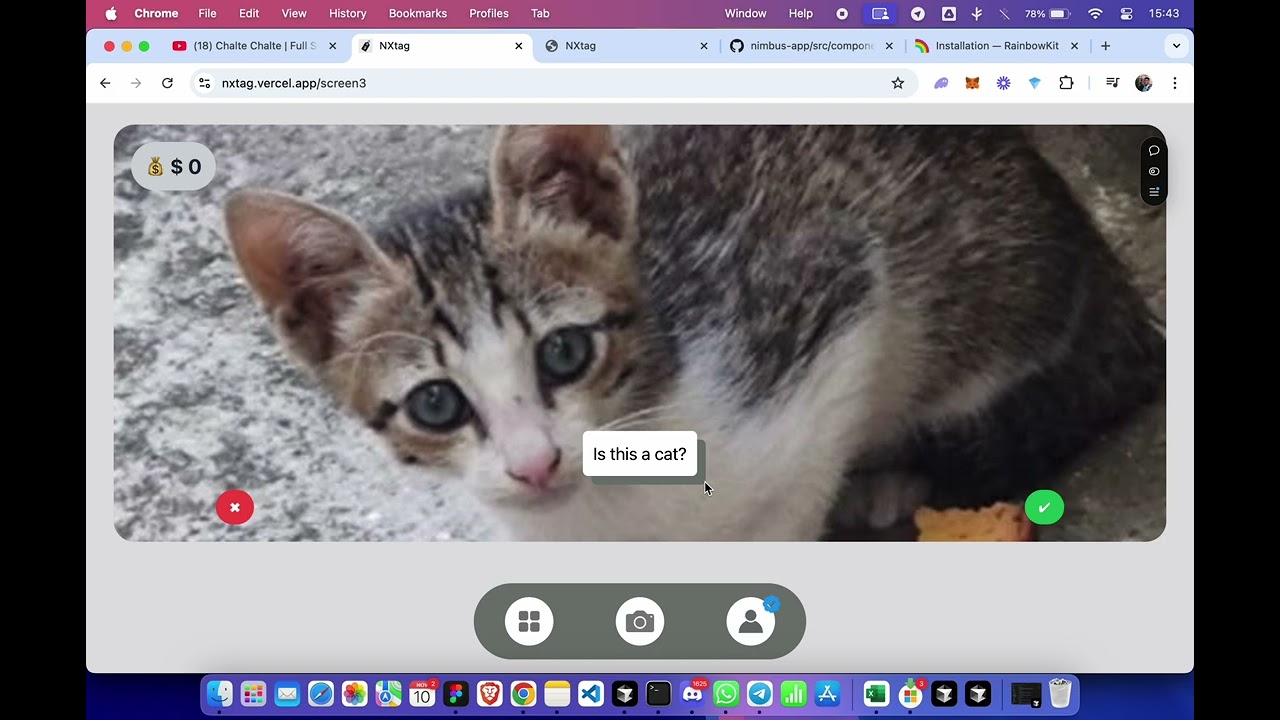Screen dimensions: 1280x720
Task: View site information icon in address bar
Action: pyautogui.click(x=204, y=83)
